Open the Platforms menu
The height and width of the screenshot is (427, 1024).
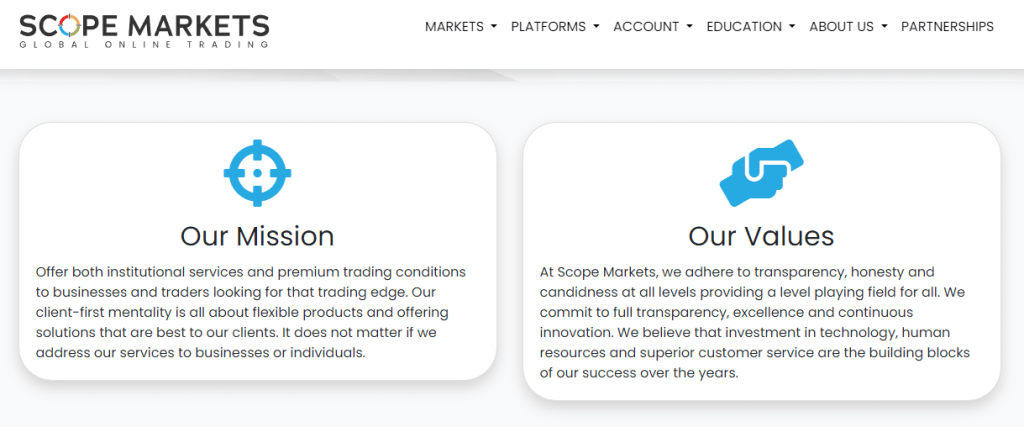[x=555, y=27]
